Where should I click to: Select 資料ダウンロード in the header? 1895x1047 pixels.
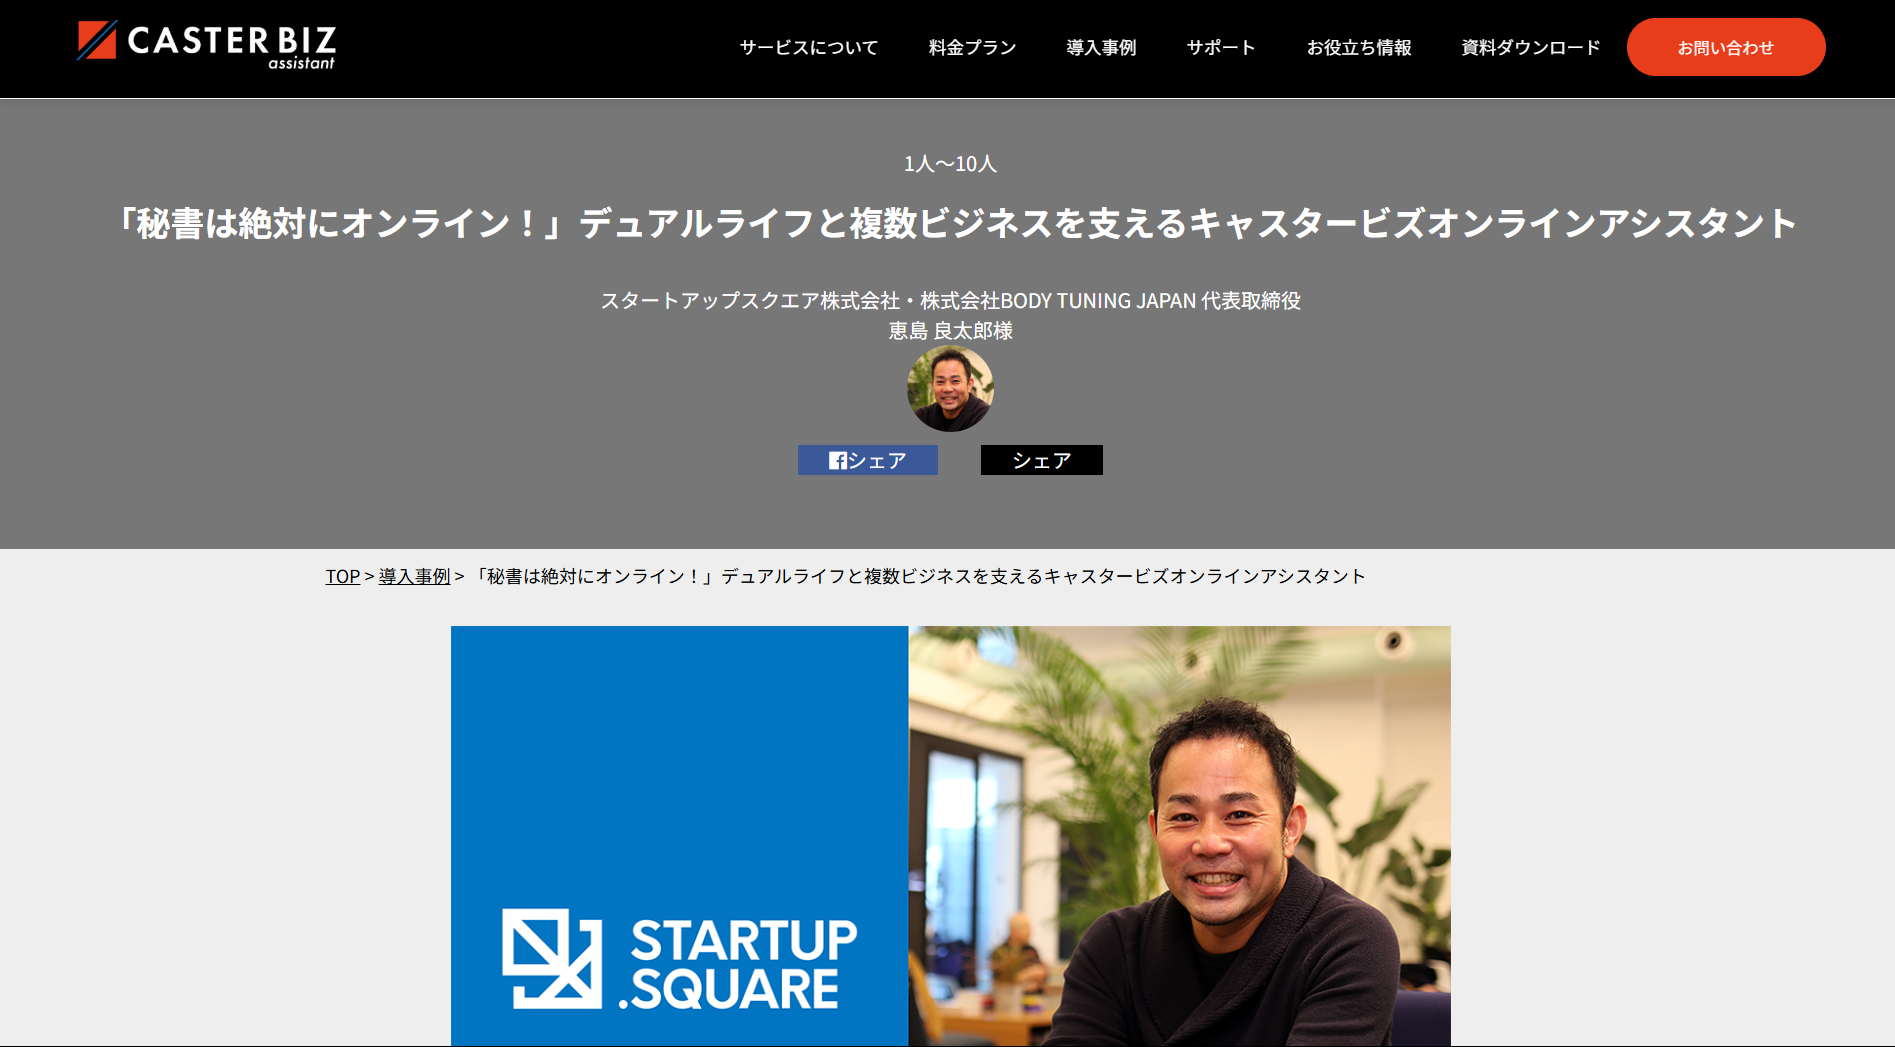1531,47
